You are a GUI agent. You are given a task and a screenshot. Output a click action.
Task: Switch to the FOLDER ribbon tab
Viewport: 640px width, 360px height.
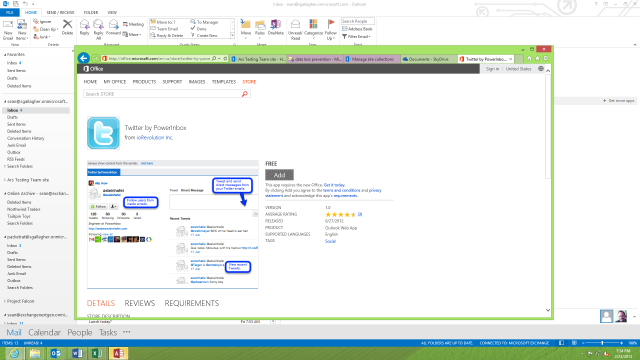click(x=91, y=13)
